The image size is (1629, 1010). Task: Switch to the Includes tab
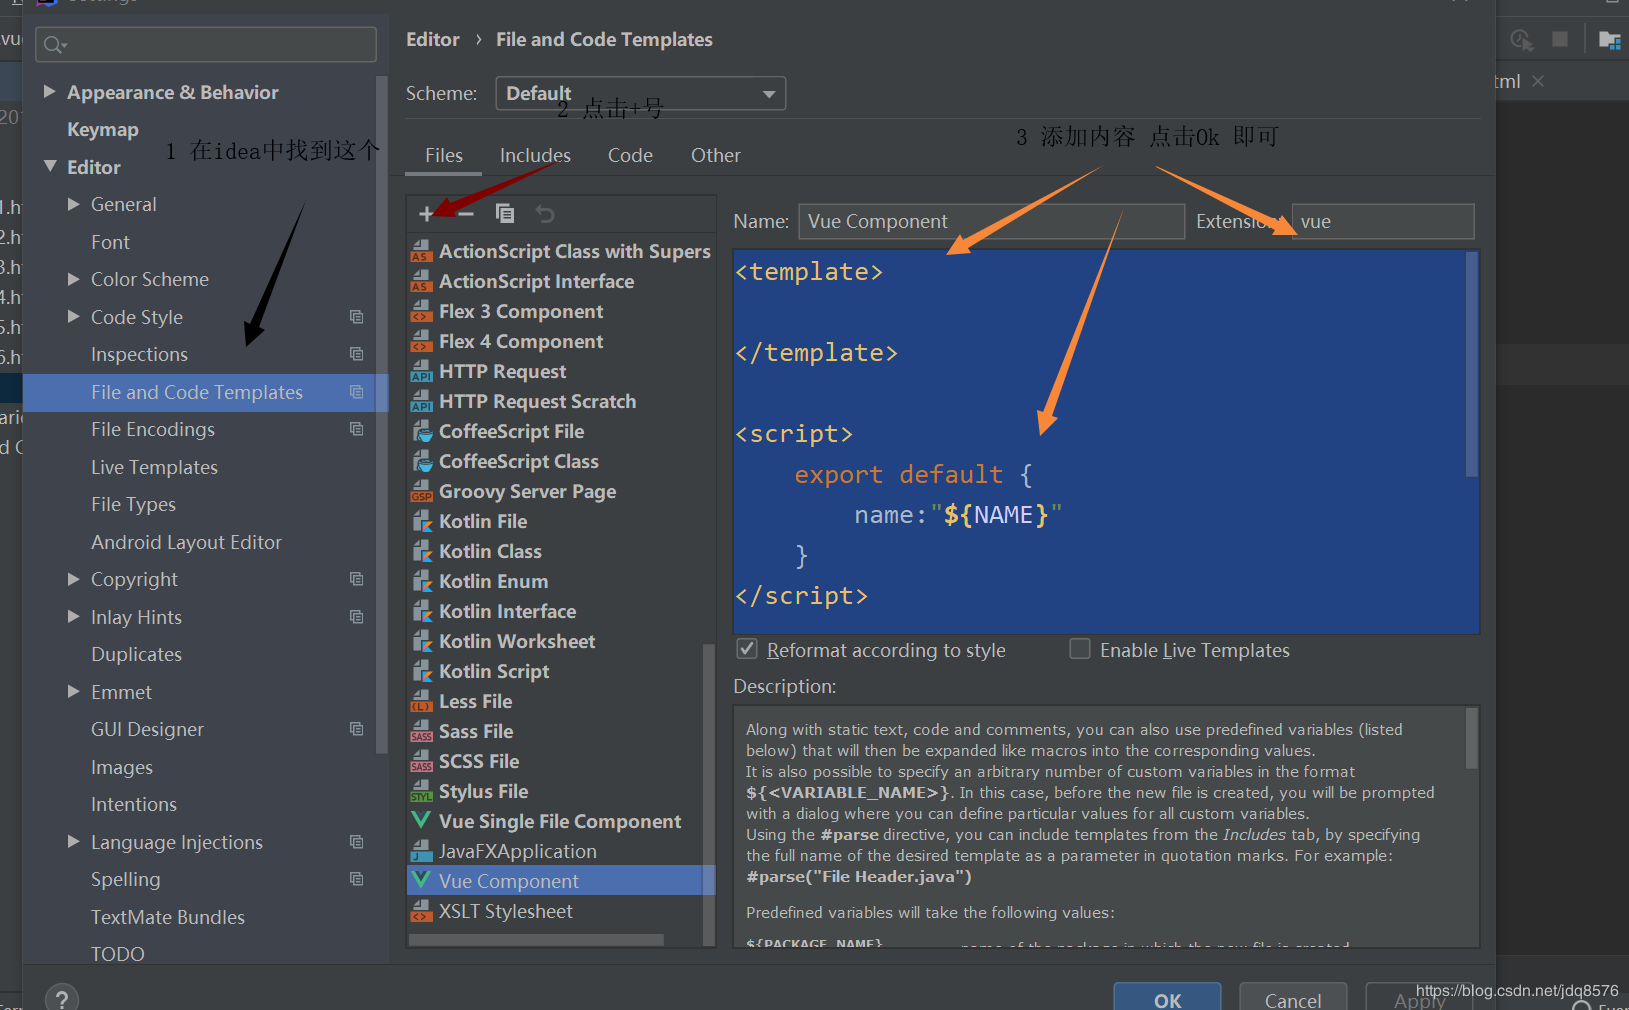tap(535, 155)
